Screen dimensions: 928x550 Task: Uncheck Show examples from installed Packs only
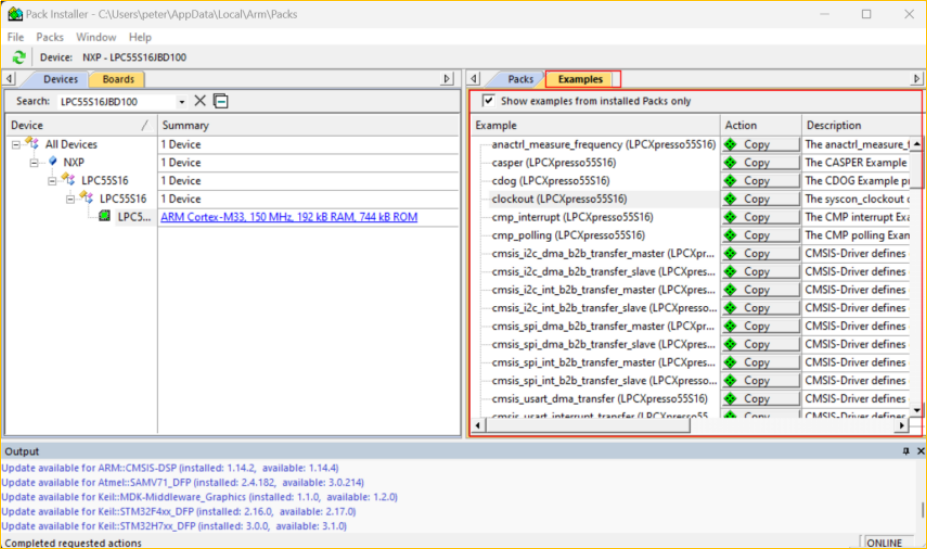click(488, 101)
